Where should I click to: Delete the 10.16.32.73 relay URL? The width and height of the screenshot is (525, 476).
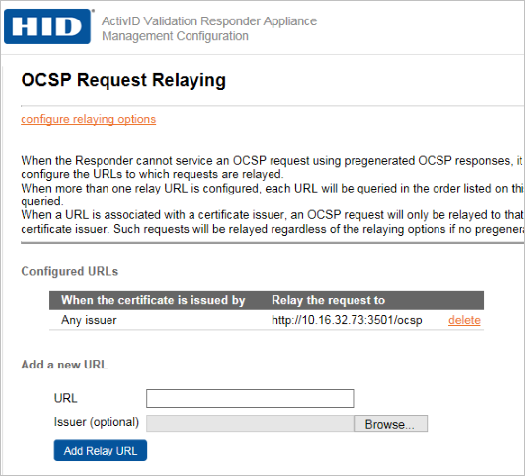[464, 320]
